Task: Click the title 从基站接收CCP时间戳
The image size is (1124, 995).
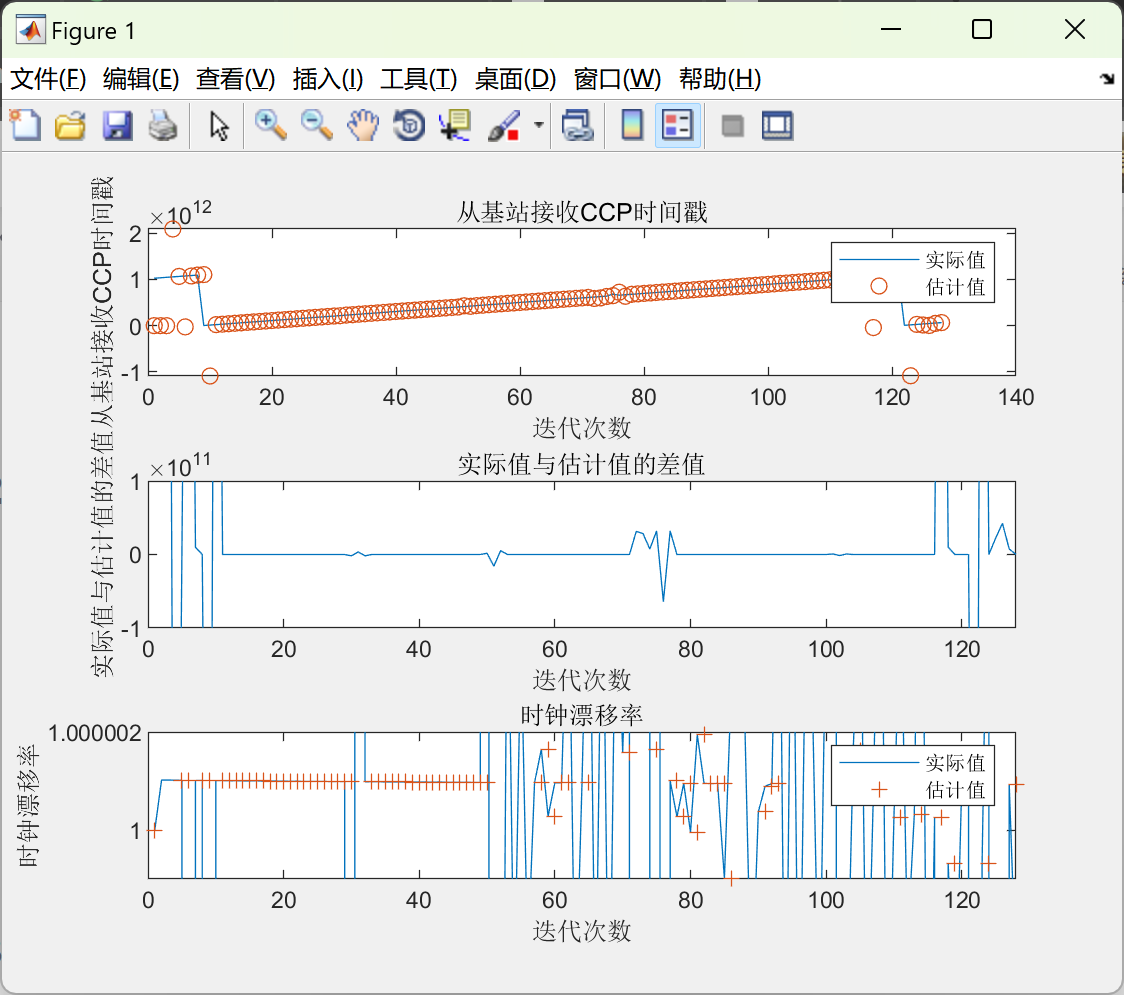Action: click(x=582, y=212)
